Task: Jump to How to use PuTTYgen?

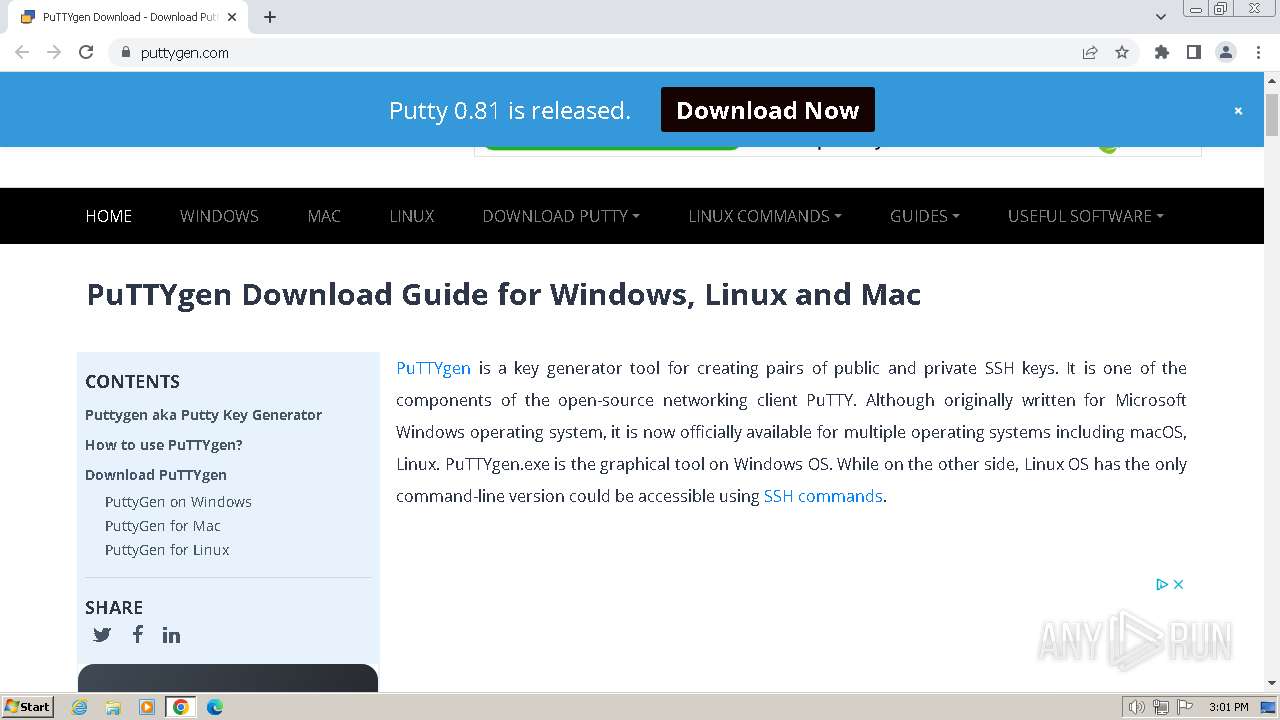Action: (x=164, y=445)
